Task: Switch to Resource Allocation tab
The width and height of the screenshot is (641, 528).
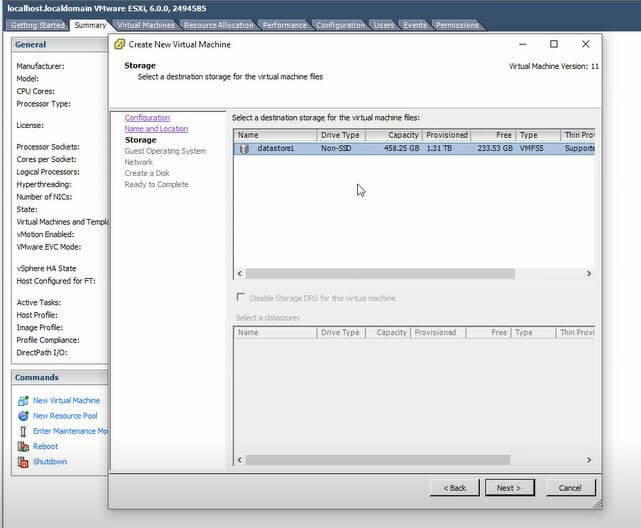Action: click(x=218, y=25)
